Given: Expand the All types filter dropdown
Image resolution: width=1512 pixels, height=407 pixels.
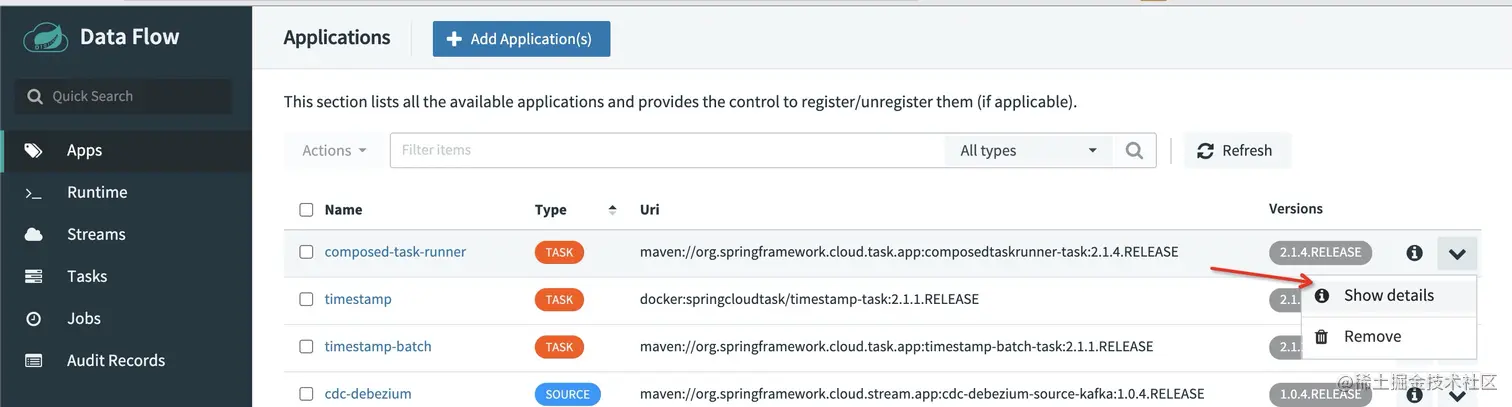Looking at the screenshot, I should [1028, 151].
